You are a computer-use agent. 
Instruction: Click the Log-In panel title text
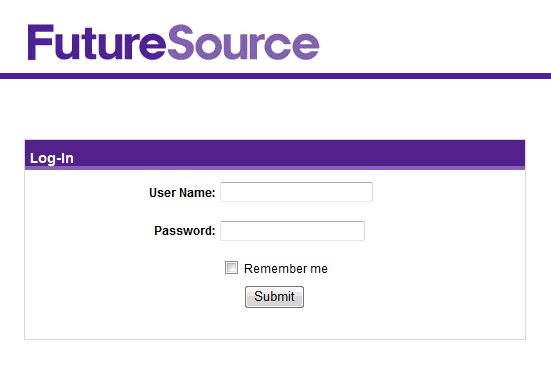[x=52, y=158]
